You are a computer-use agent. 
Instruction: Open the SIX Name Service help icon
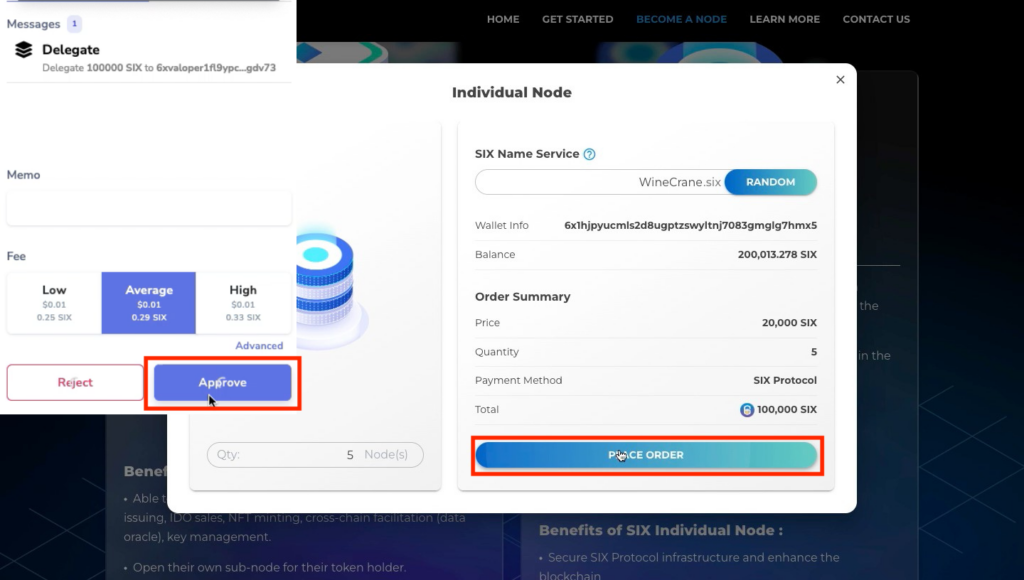587,154
